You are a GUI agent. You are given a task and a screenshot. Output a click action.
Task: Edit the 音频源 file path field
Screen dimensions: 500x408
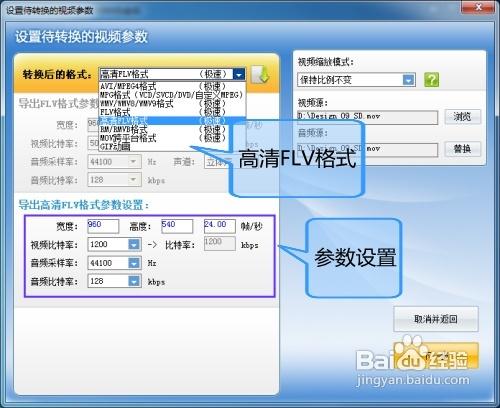(367, 149)
